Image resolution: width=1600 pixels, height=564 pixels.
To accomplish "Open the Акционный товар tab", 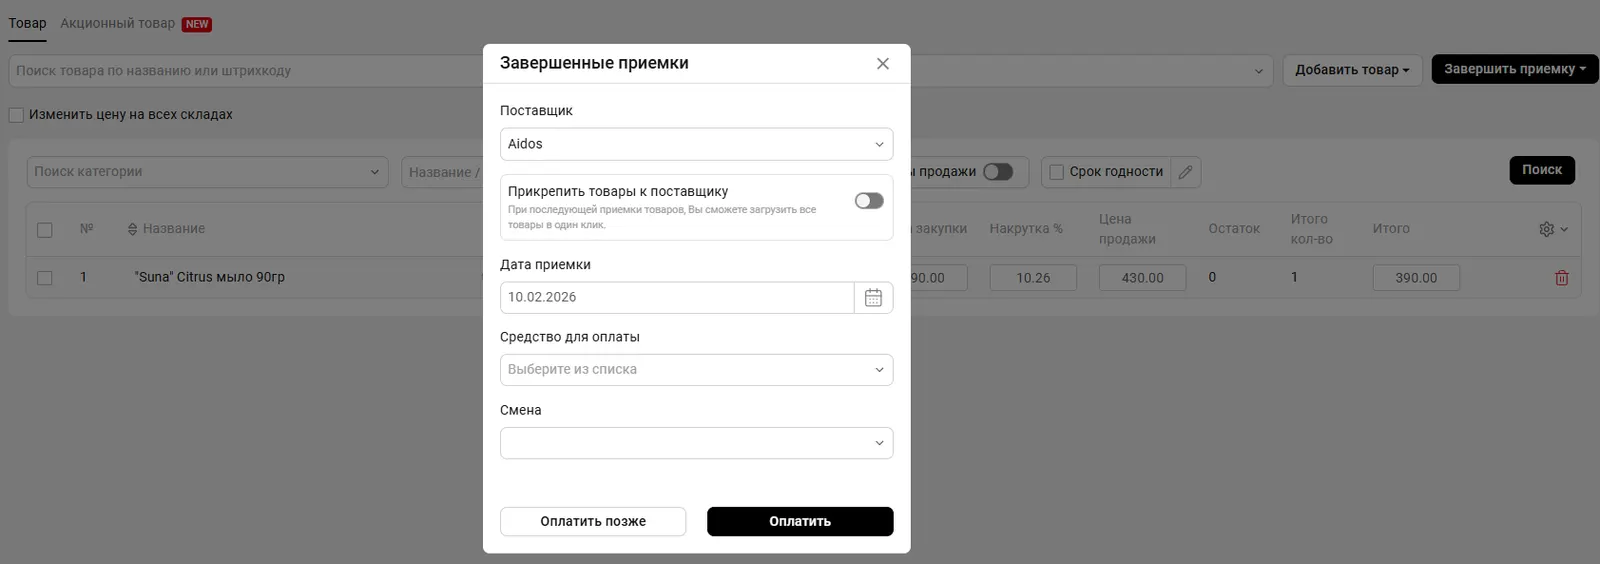I will point(117,23).
